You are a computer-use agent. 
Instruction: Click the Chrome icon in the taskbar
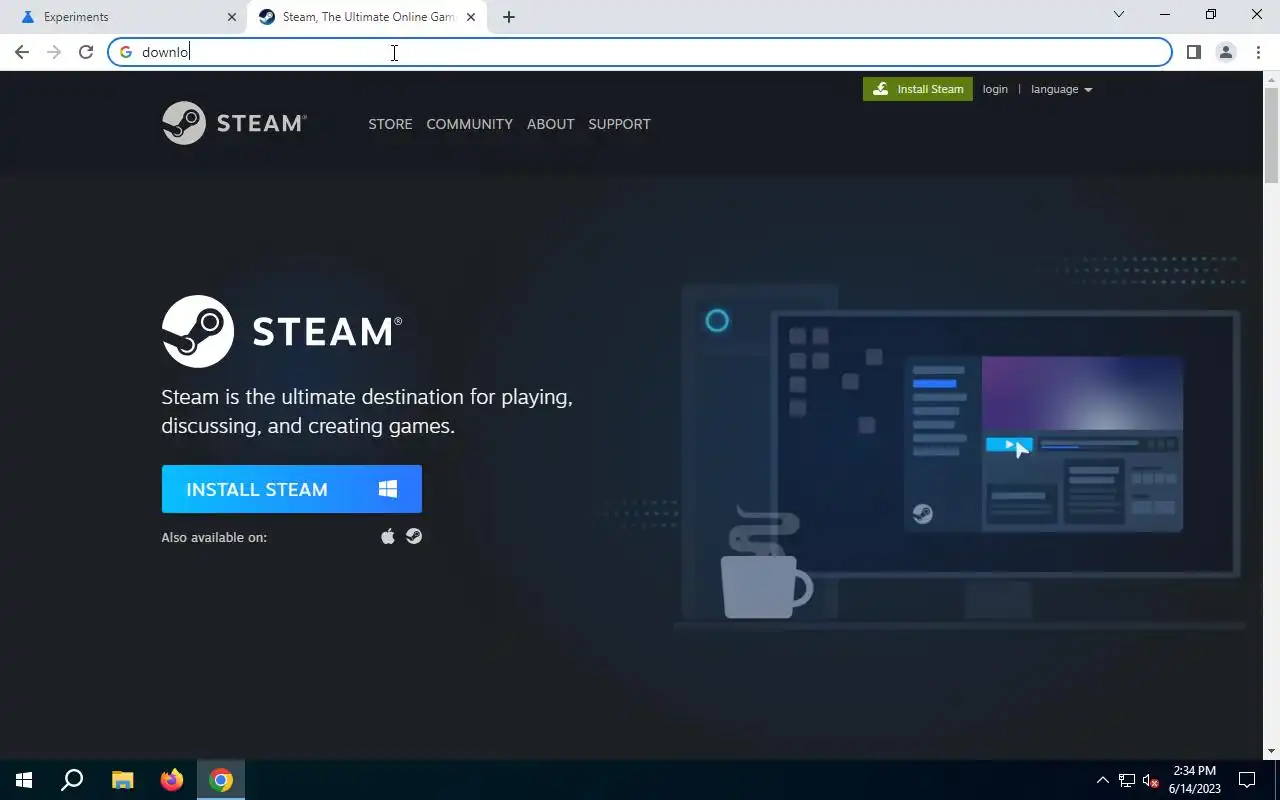(x=221, y=780)
